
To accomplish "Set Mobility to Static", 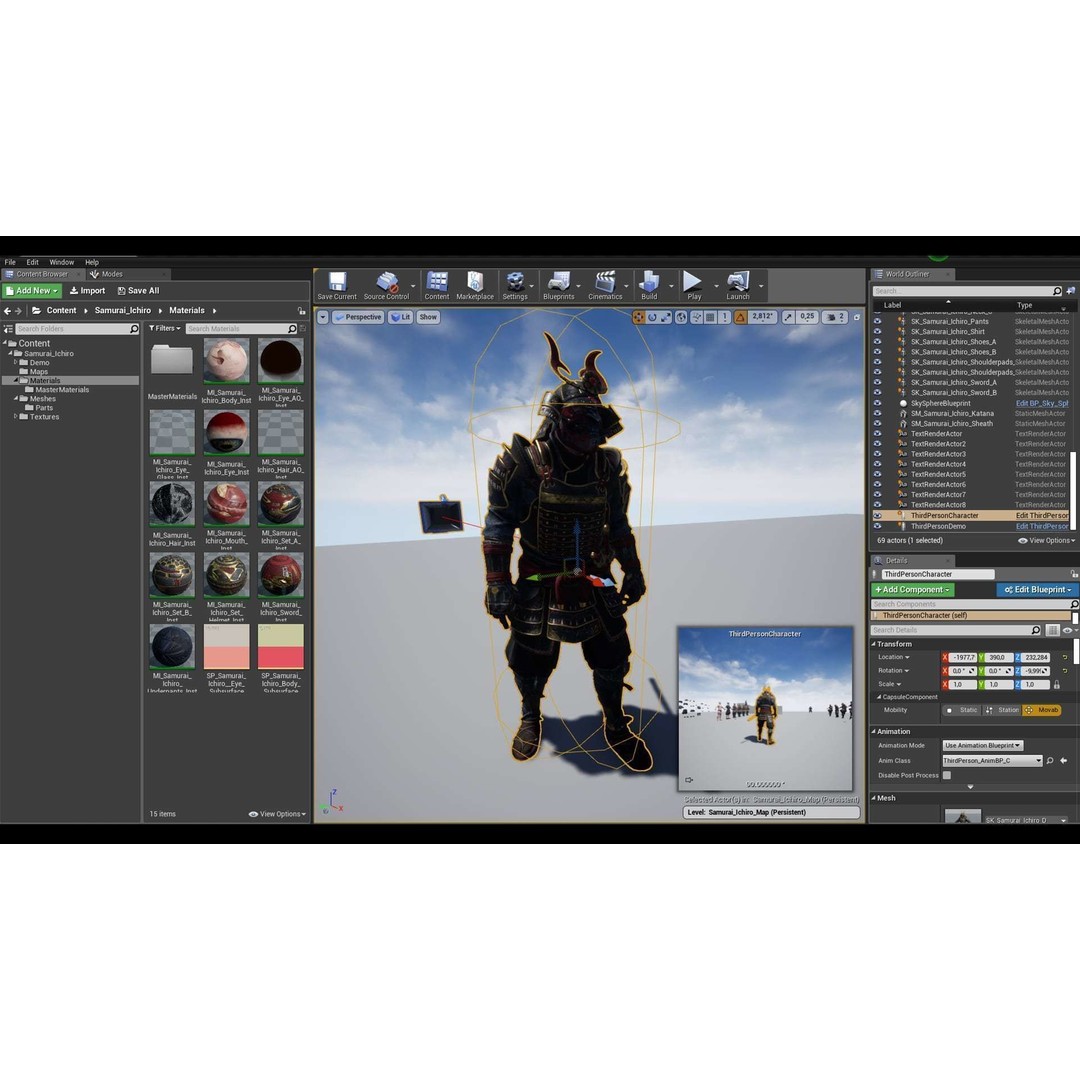I will point(962,710).
